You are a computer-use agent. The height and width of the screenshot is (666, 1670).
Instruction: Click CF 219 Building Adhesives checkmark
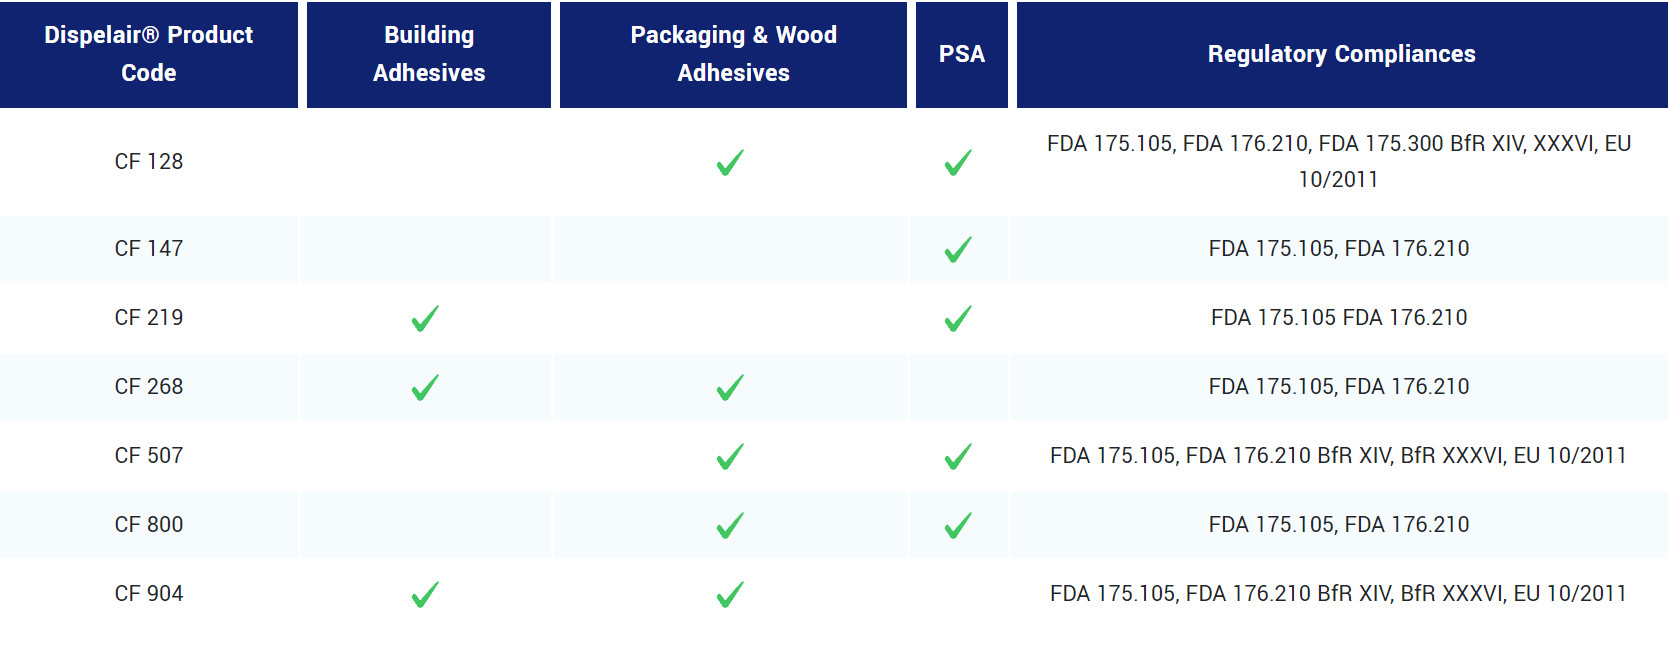point(425,318)
